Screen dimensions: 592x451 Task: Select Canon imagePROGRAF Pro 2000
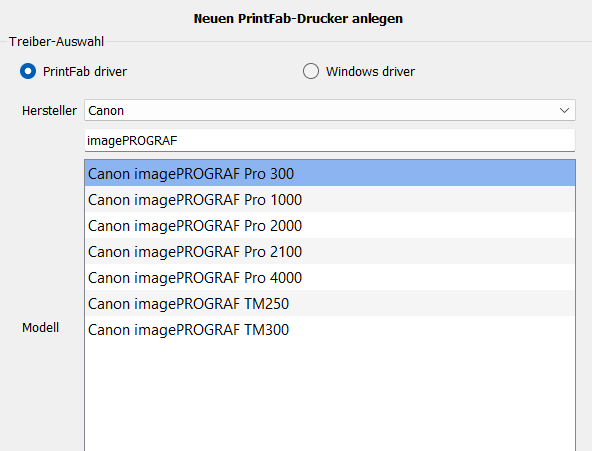[330, 225]
